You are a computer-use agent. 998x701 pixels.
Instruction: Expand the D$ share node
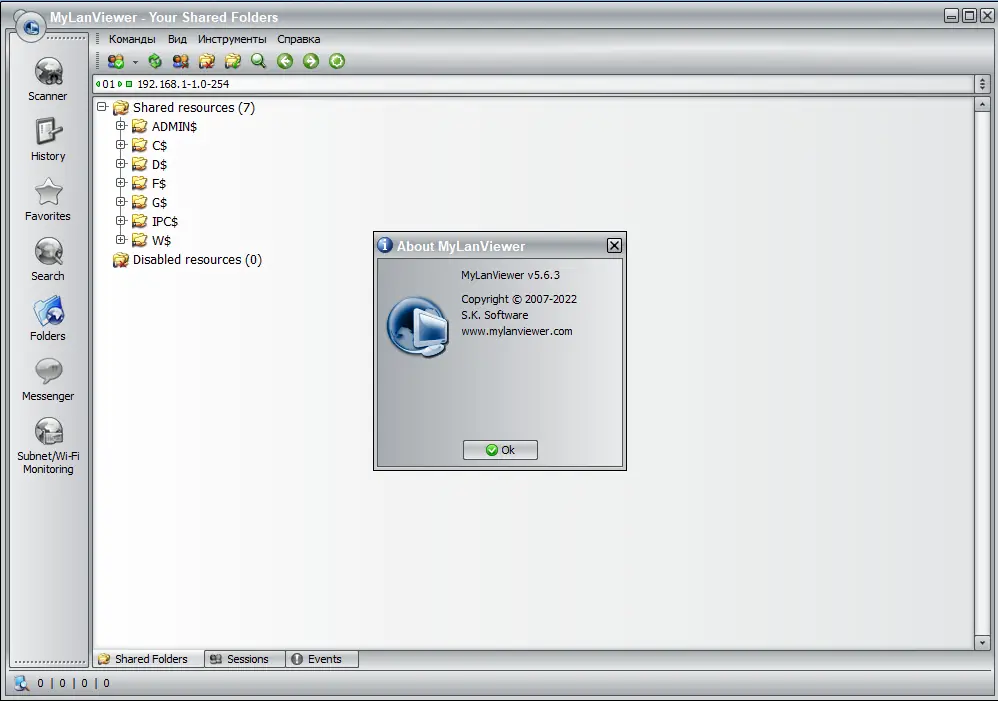(x=121, y=164)
